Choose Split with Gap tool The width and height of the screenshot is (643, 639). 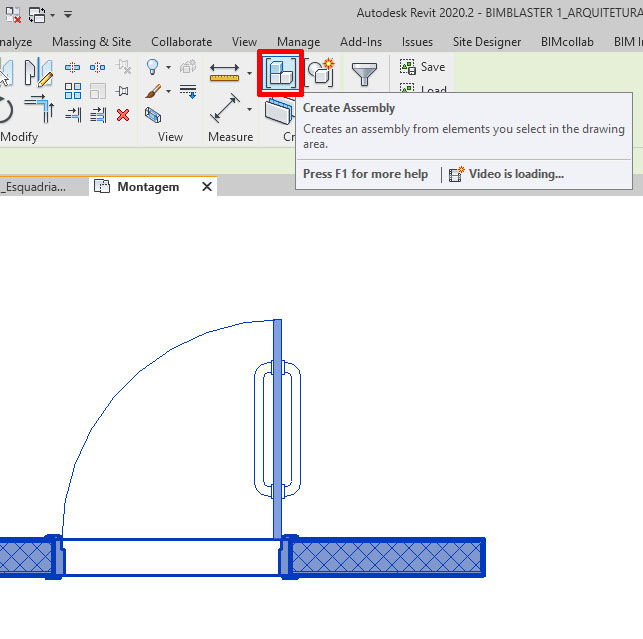98,67
